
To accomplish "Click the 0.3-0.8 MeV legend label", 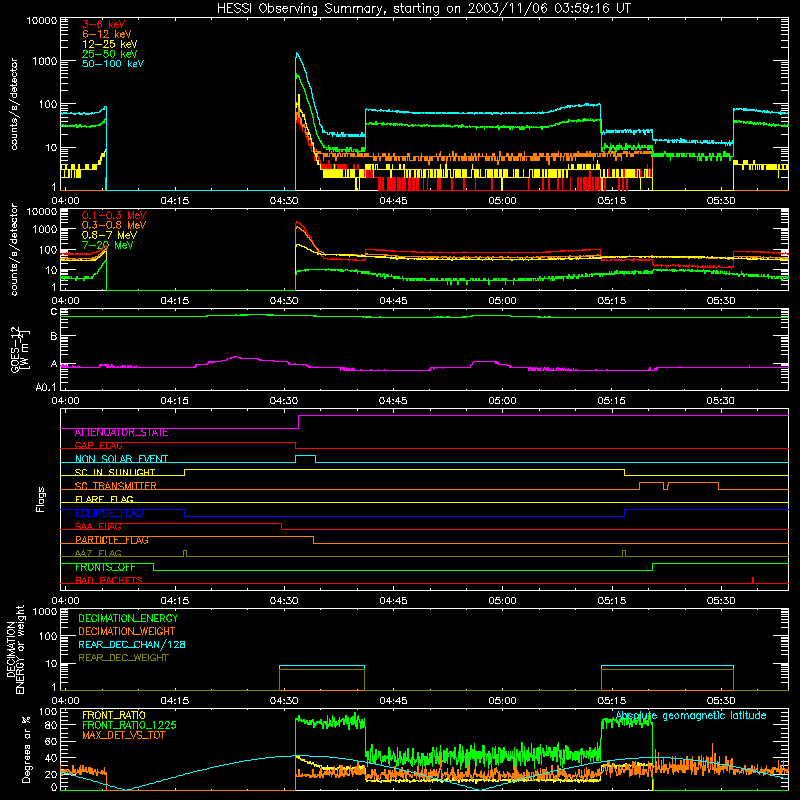I will [x=114, y=225].
